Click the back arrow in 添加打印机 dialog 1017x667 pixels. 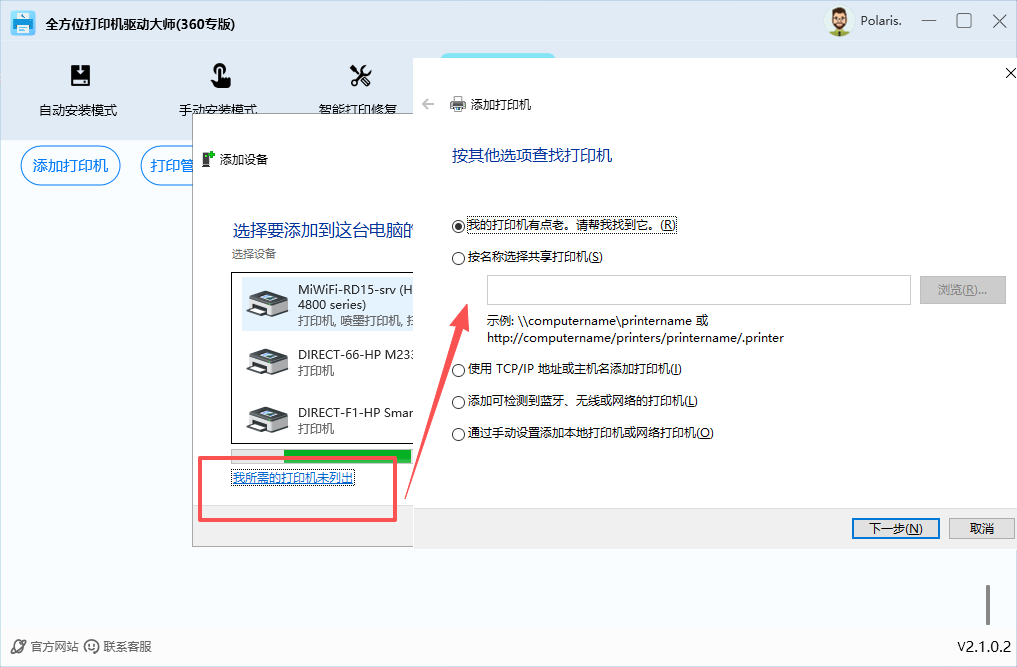[x=429, y=104]
